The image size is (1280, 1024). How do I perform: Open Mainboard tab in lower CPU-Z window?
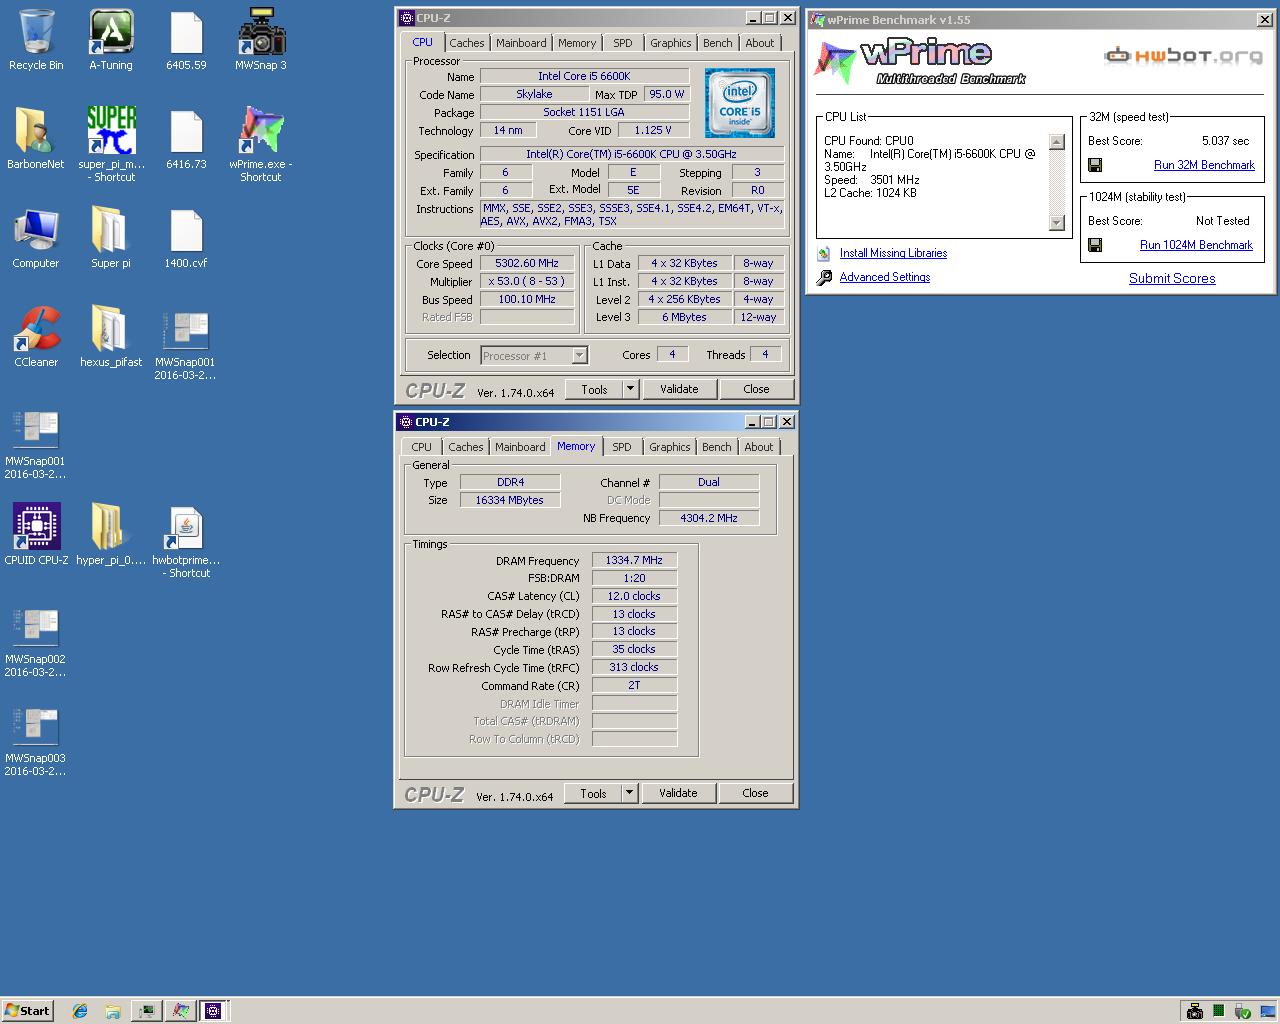point(520,447)
